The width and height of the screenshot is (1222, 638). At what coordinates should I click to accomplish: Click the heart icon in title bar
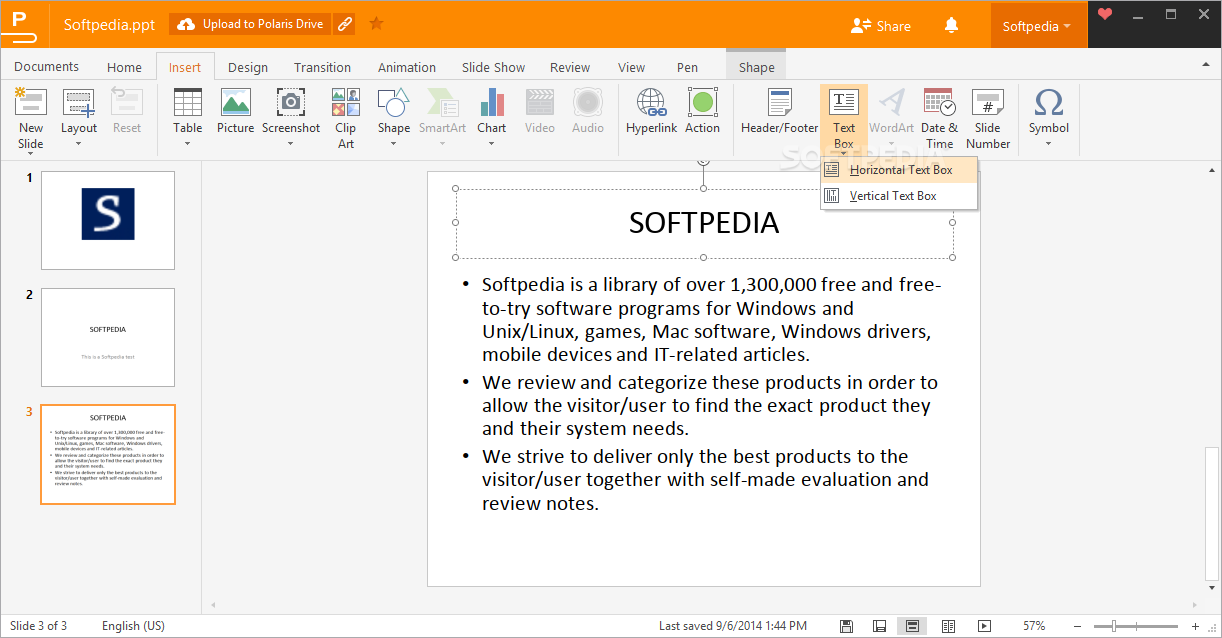tap(1104, 14)
